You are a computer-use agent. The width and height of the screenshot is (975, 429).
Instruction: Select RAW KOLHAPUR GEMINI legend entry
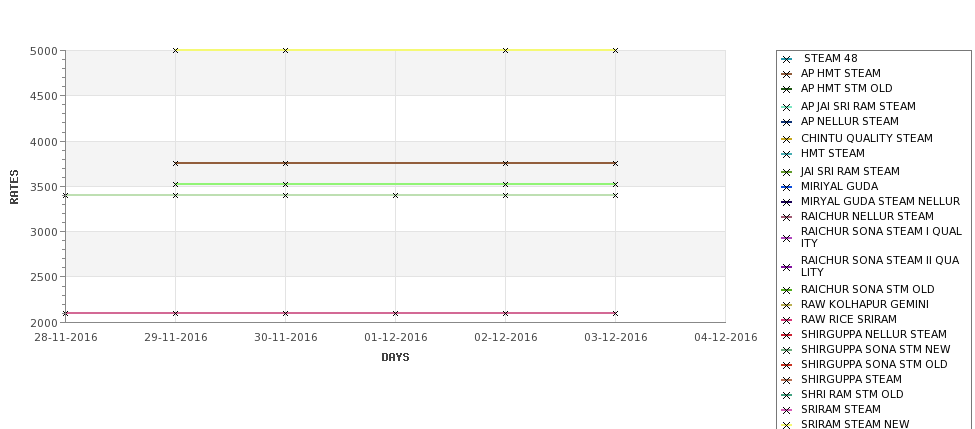click(x=864, y=304)
